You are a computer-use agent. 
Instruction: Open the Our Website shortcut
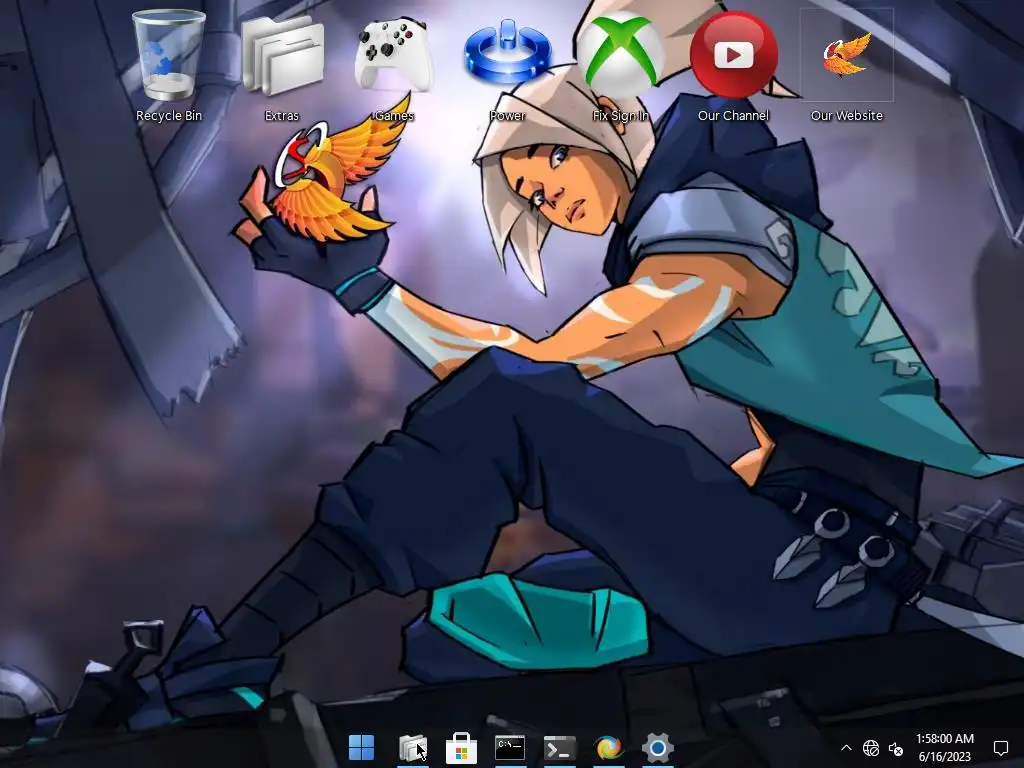(846, 55)
